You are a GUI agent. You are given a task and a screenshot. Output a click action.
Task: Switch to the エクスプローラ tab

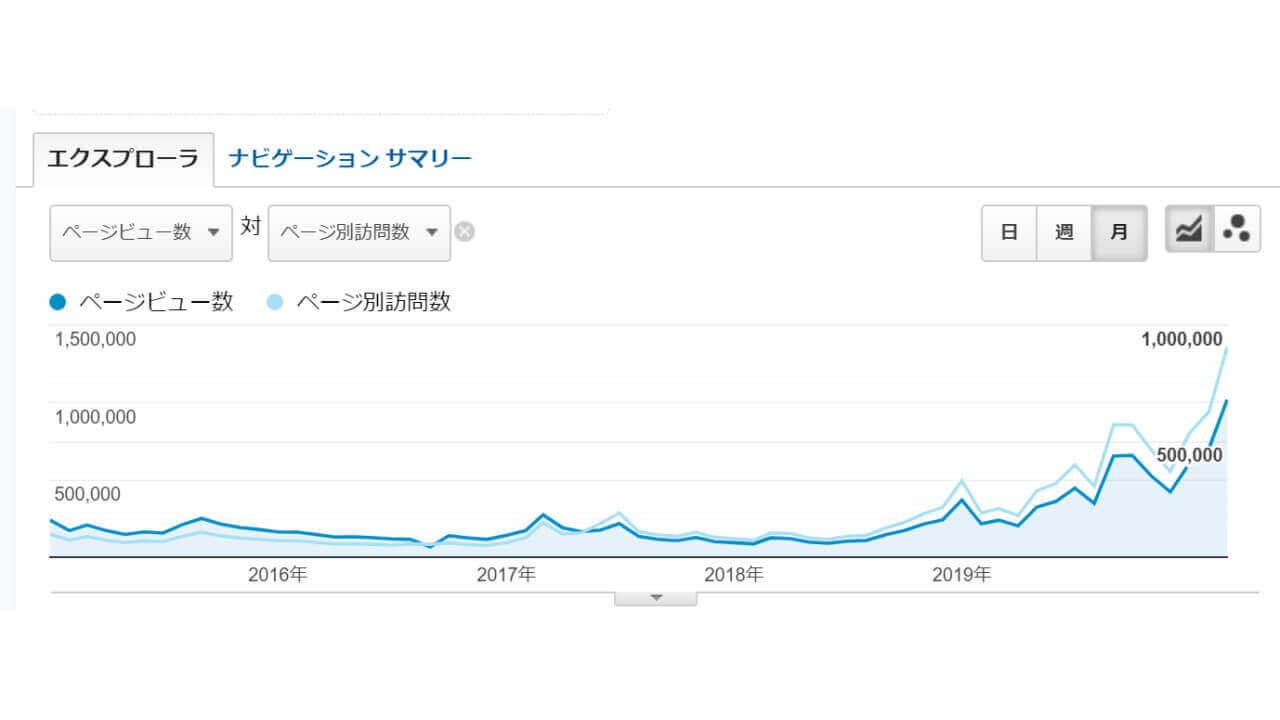(x=123, y=159)
